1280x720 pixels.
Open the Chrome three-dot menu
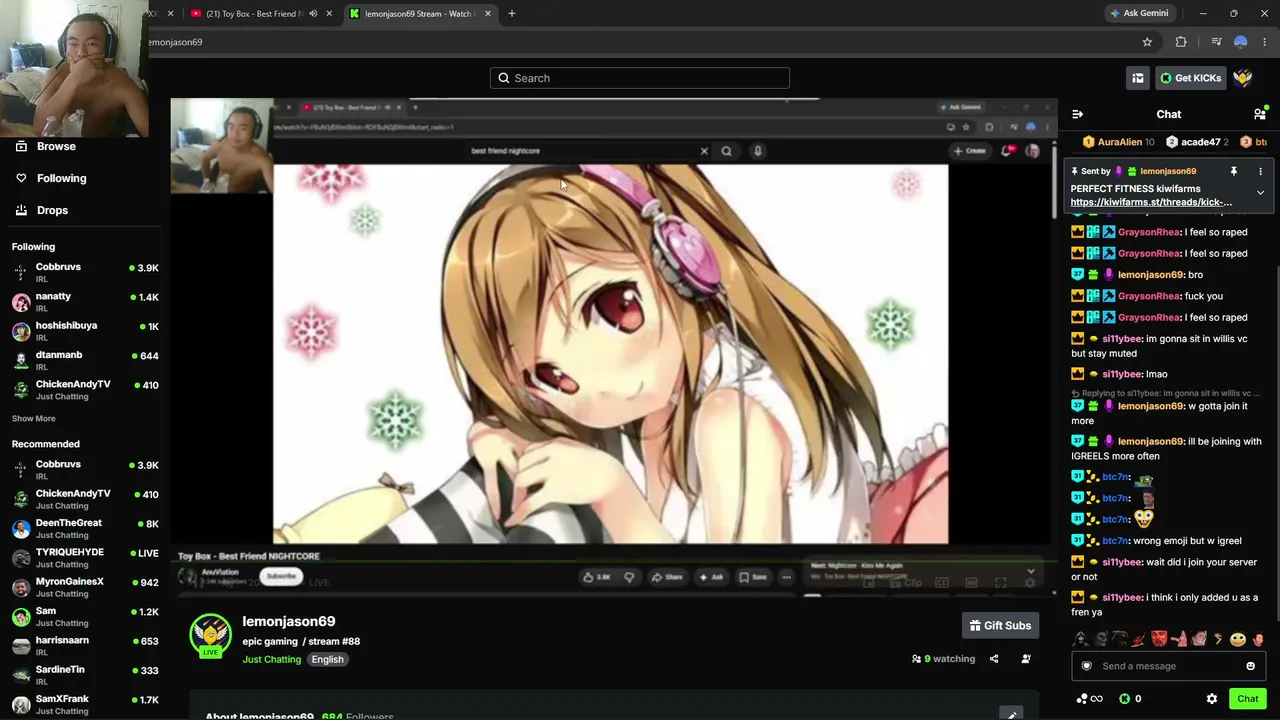tap(1265, 42)
